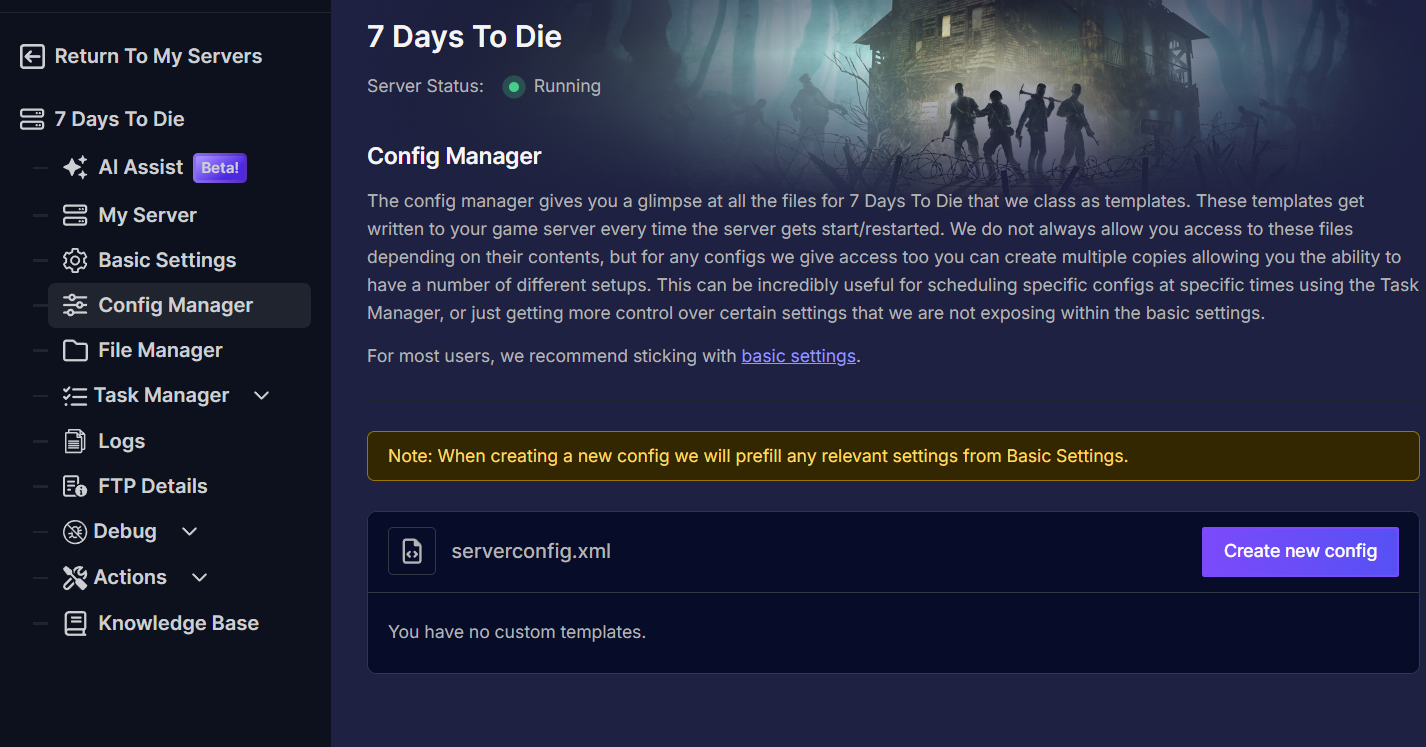This screenshot has height=747, width=1426.
Task: Click the Actions sidebar label
Action: [x=130, y=577]
